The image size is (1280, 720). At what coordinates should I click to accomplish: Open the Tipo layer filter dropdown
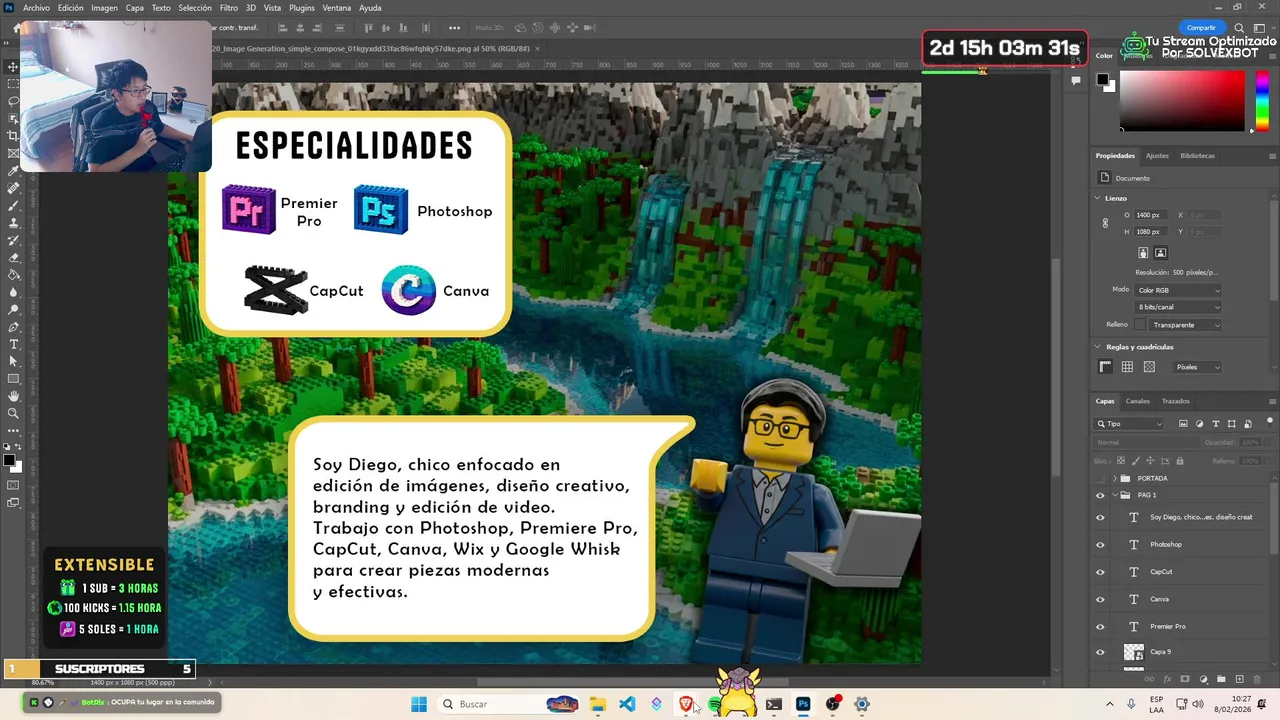[x=1130, y=424]
